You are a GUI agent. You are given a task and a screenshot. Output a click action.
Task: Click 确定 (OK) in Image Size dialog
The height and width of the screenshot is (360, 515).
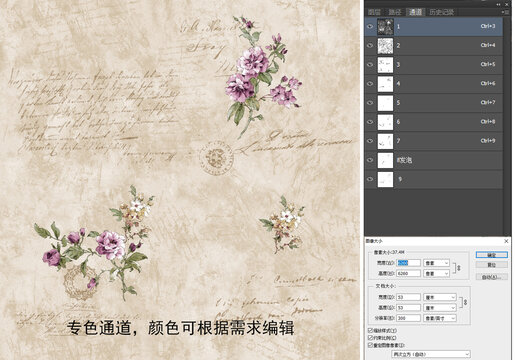click(x=492, y=255)
